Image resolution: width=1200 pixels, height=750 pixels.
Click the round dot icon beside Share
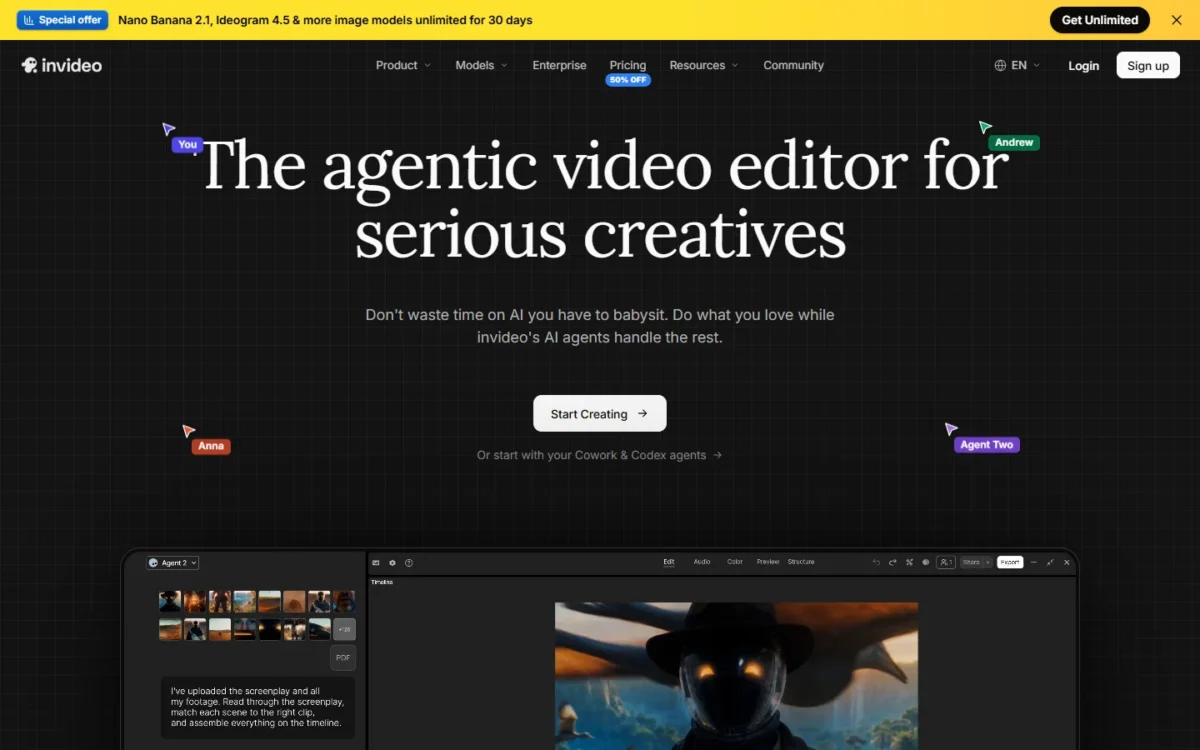[x=925, y=563]
